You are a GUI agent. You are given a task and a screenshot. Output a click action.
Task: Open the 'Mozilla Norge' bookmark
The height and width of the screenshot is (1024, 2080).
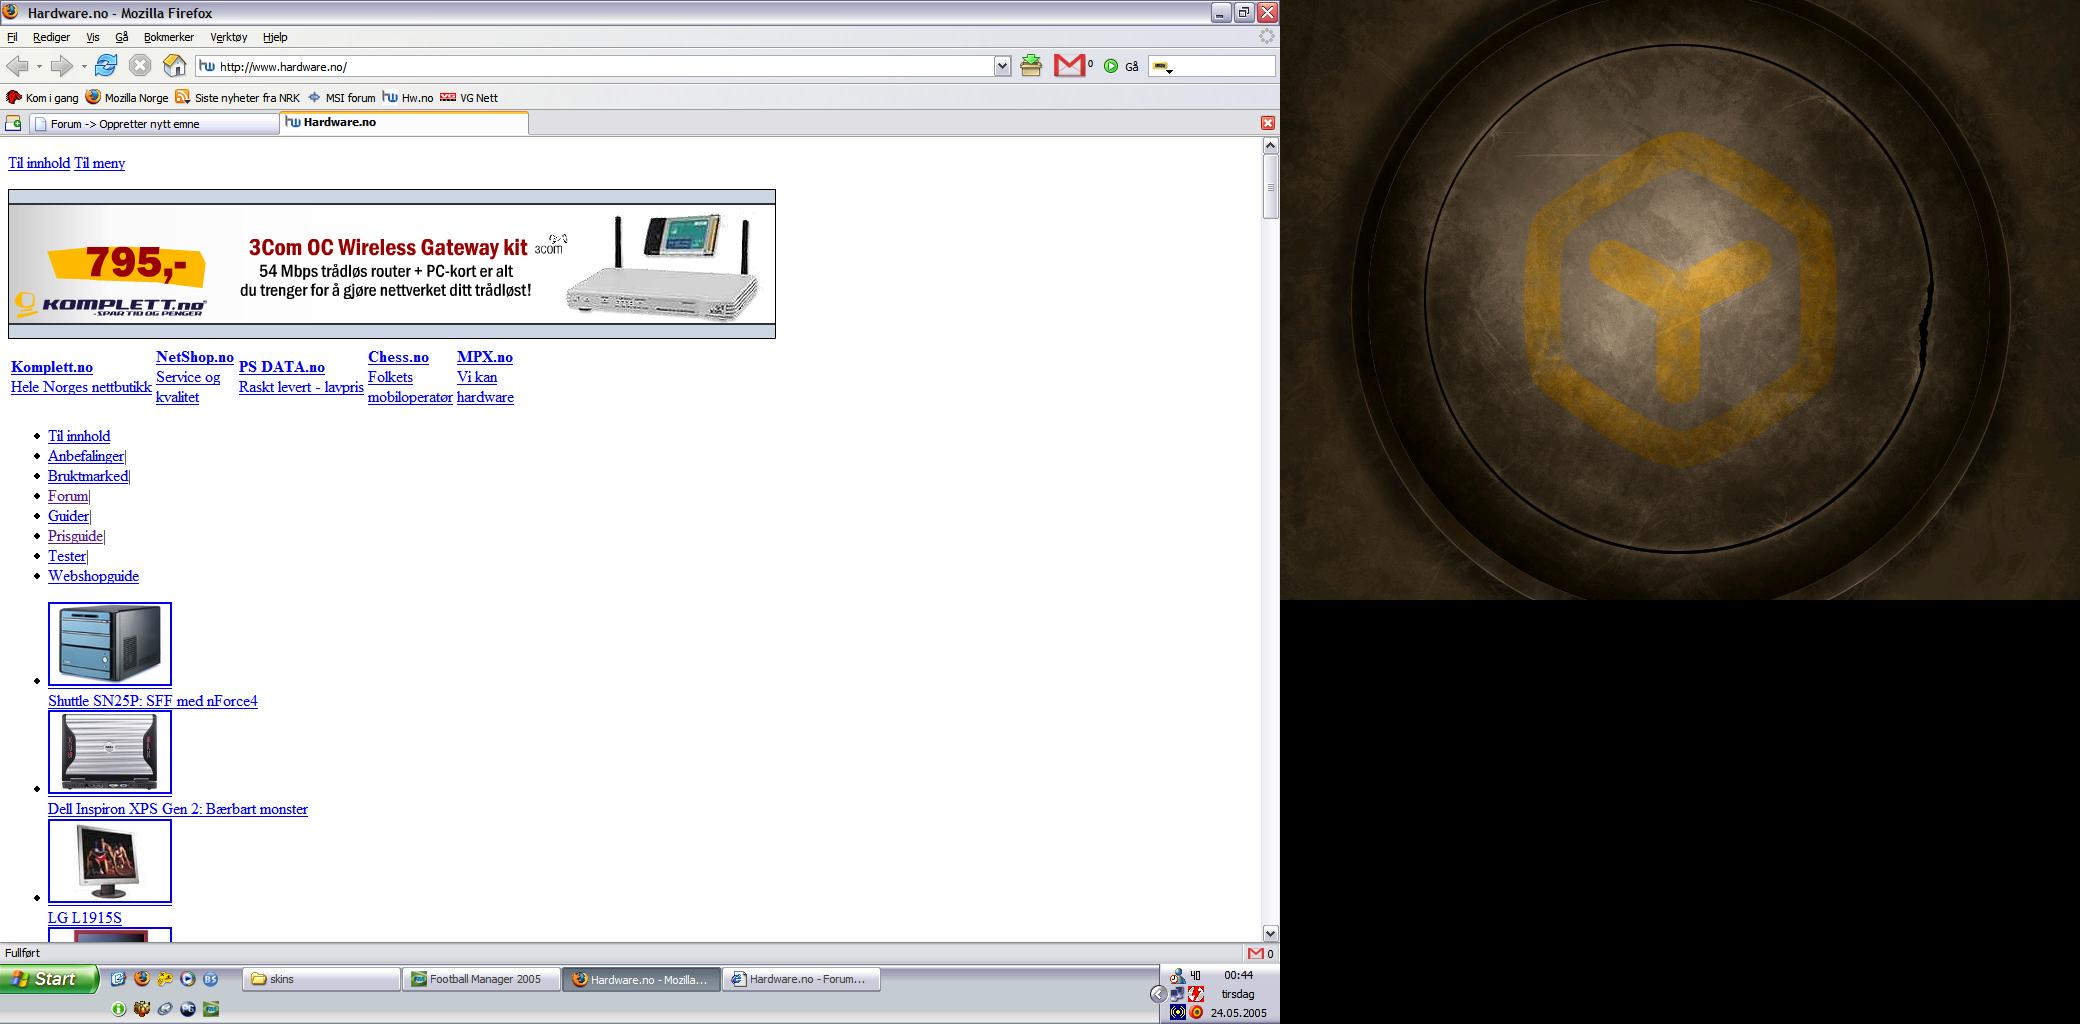(127, 97)
